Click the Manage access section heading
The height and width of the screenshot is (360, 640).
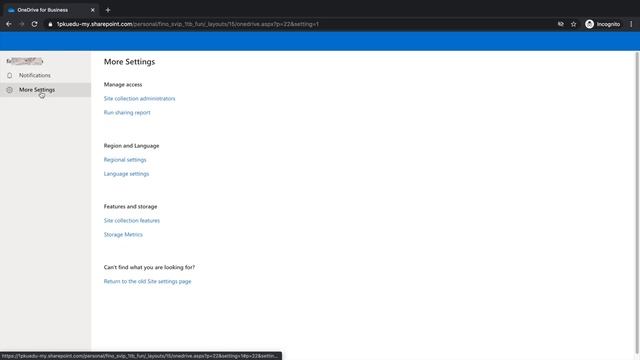click(123, 85)
